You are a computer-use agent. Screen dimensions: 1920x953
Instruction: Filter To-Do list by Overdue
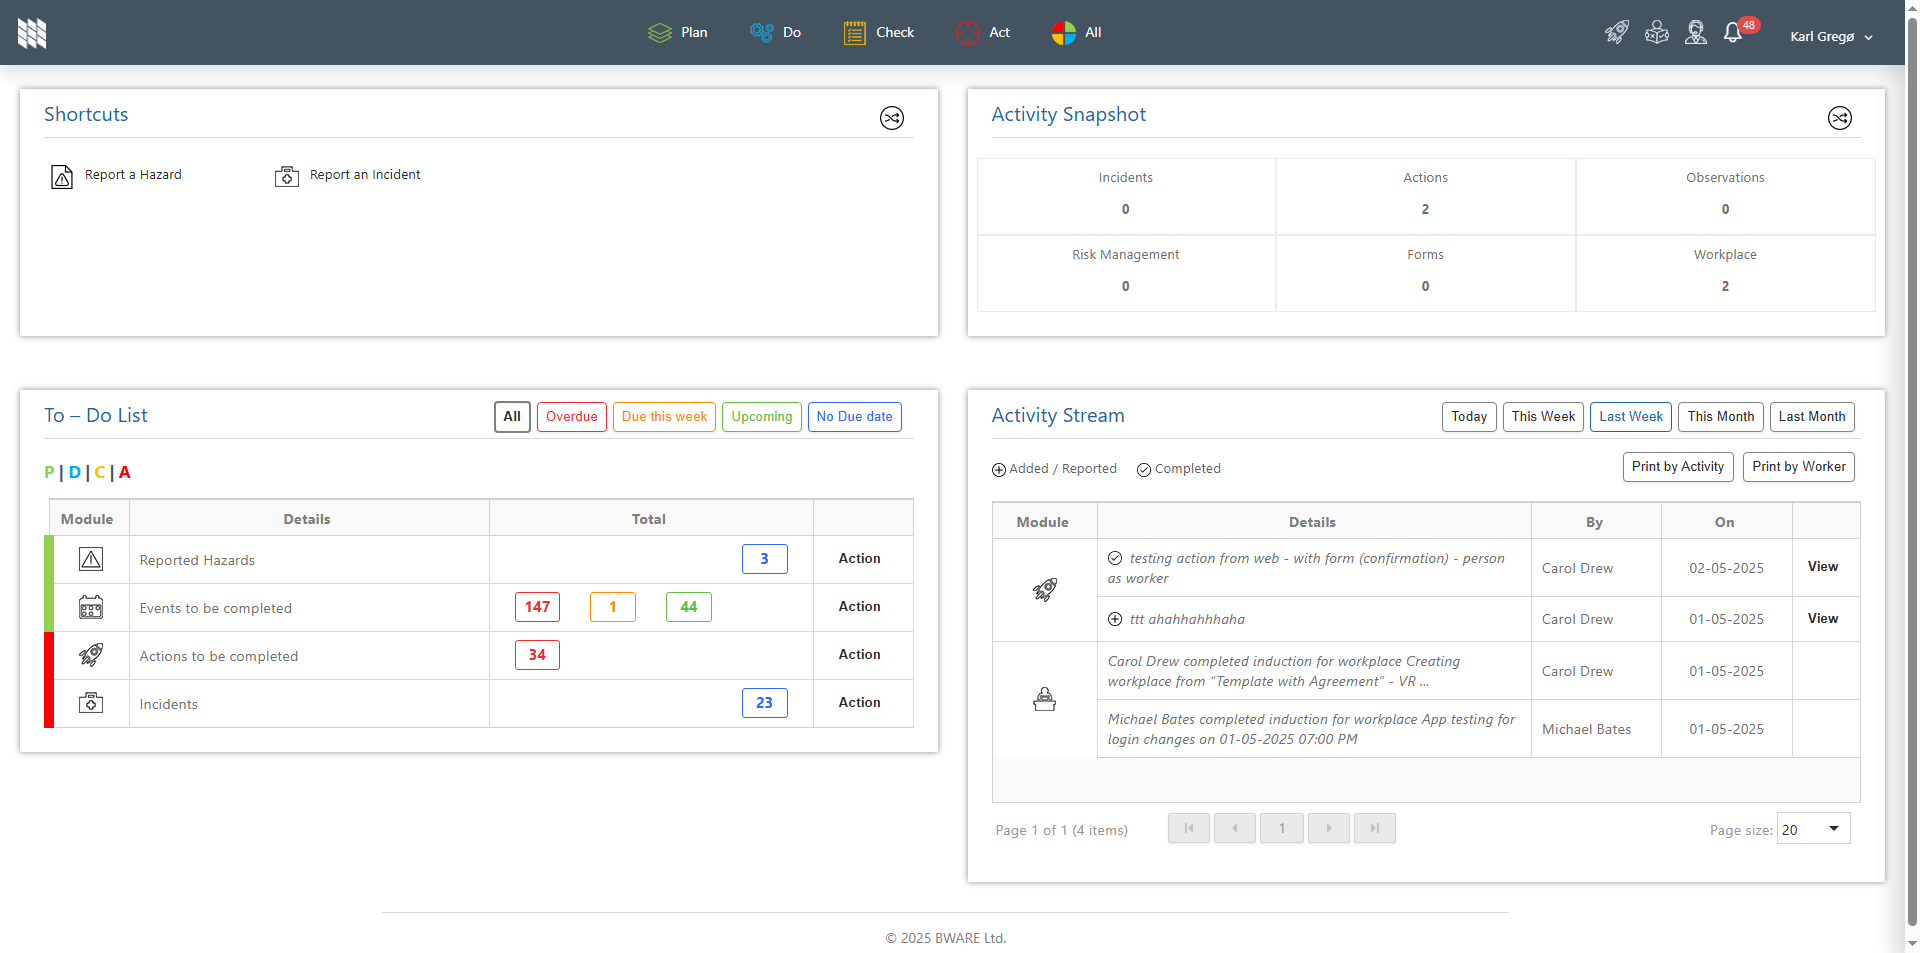pos(572,417)
